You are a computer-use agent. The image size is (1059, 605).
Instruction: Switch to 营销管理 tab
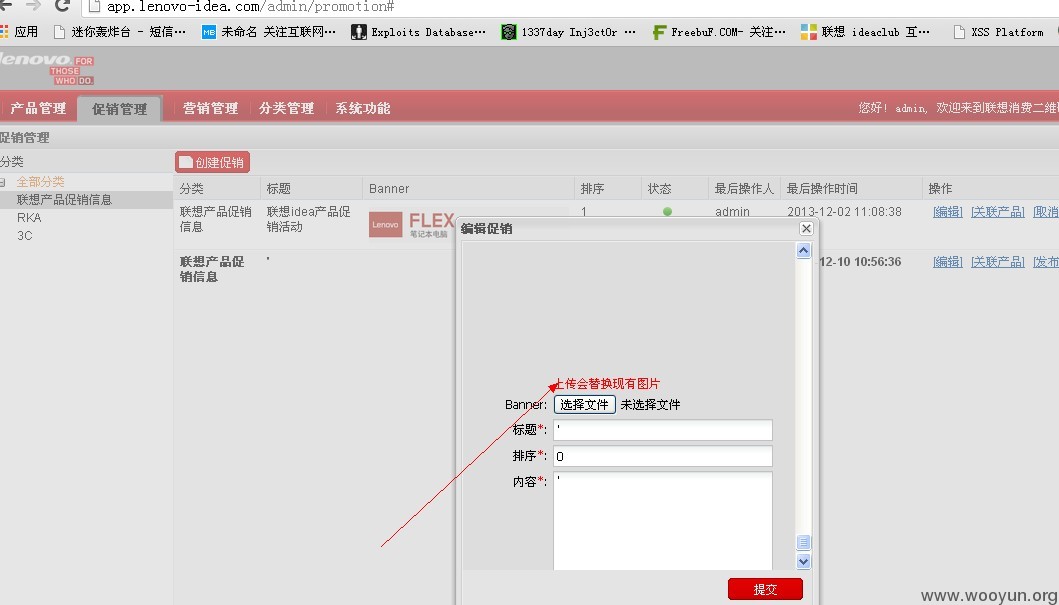[210, 108]
